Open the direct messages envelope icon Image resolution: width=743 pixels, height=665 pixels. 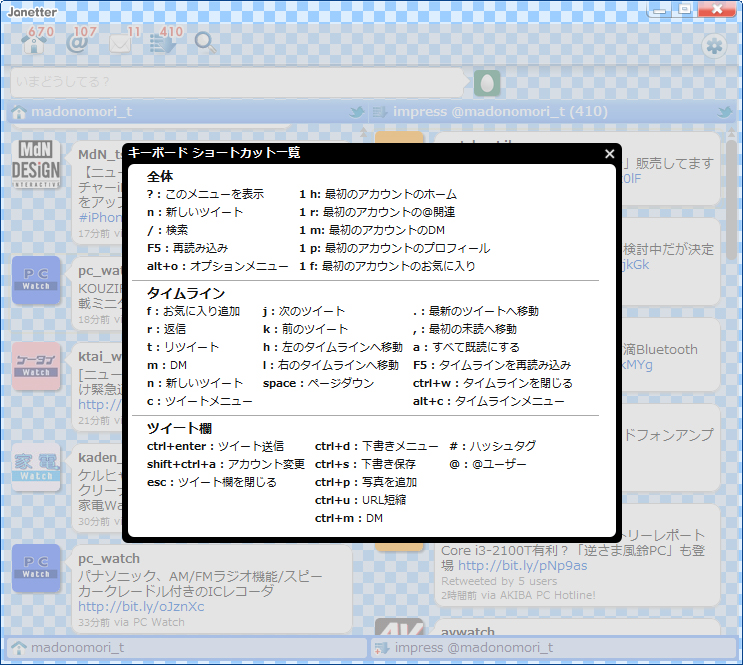click(x=120, y=43)
